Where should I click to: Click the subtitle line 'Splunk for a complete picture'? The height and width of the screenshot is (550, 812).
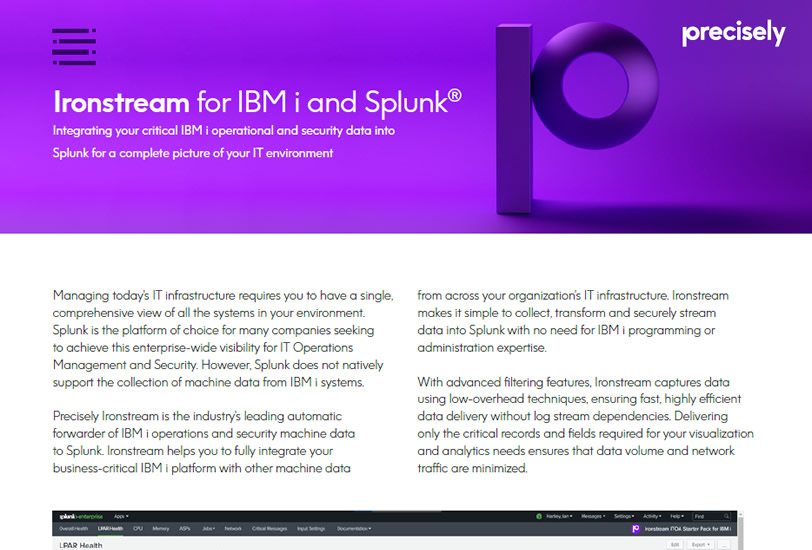[x=193, y=153]
